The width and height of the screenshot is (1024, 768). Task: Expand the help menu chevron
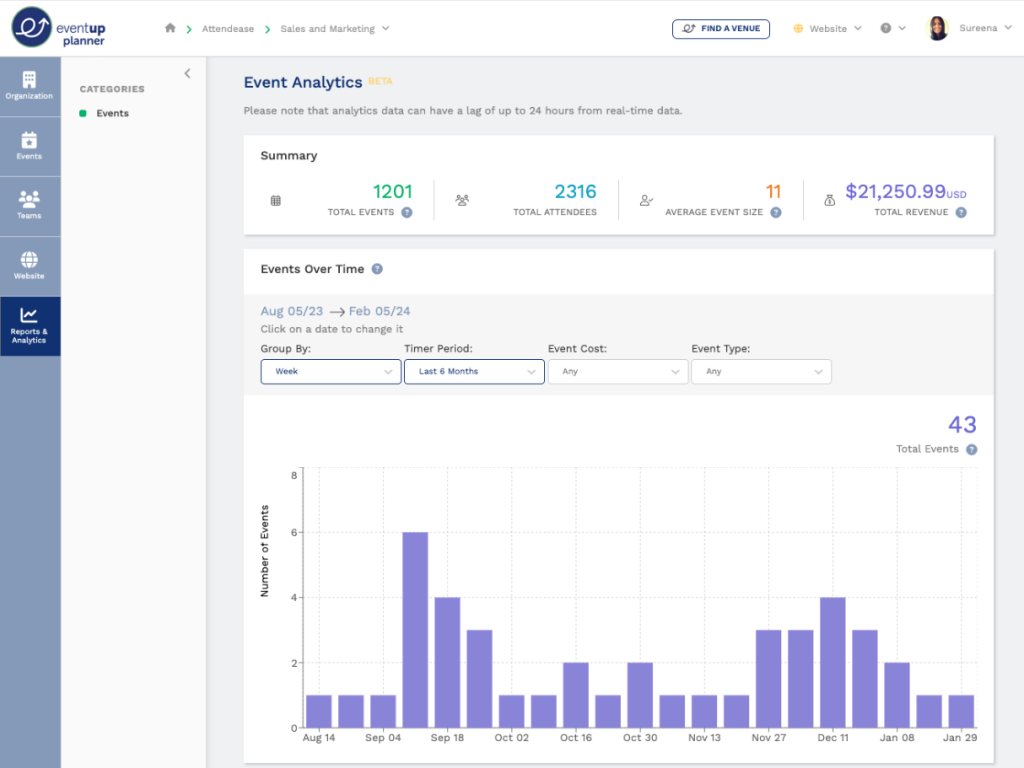(x=903, y=28)
